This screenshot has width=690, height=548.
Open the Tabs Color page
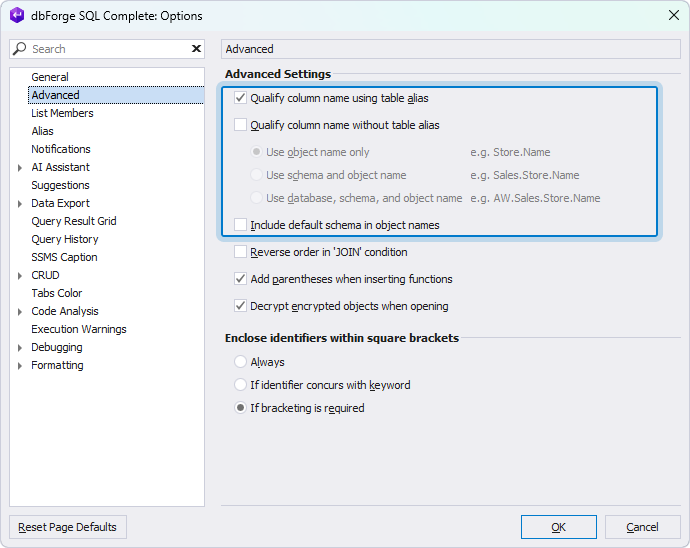56,293
